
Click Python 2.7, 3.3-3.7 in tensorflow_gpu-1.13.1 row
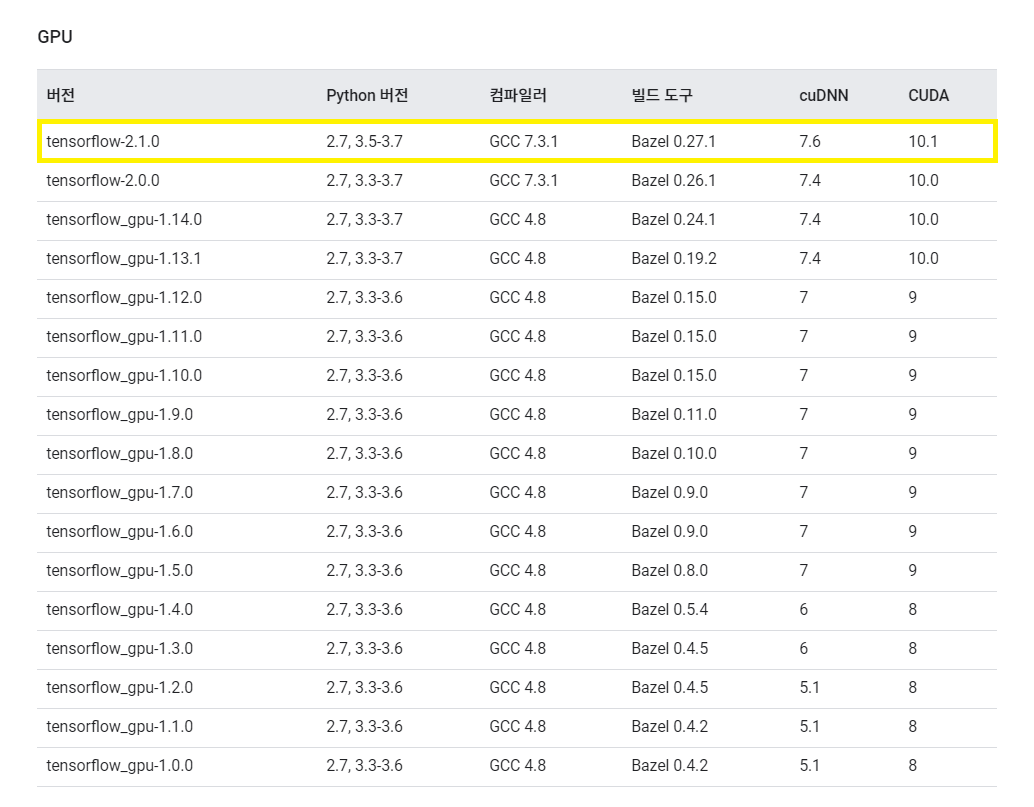(x=365, y=258)
